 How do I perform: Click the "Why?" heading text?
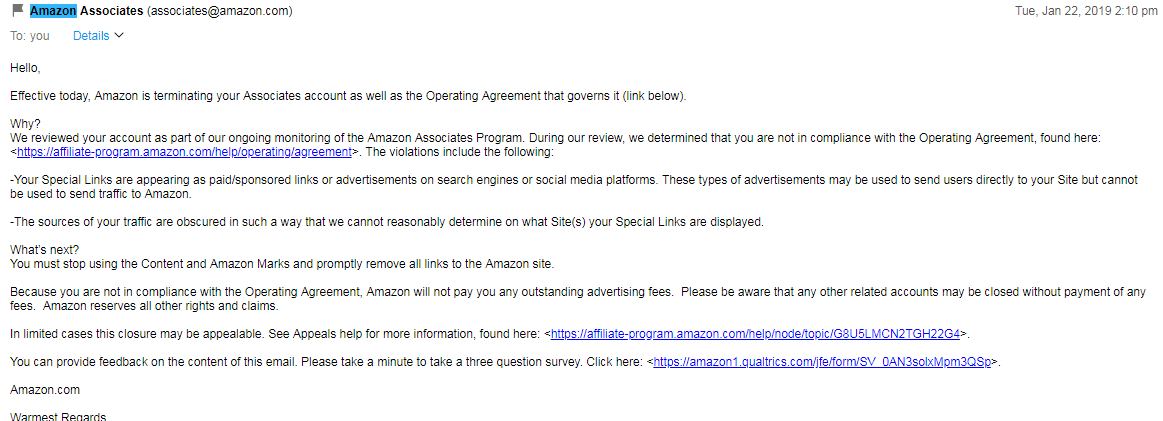tap(26, 123)
